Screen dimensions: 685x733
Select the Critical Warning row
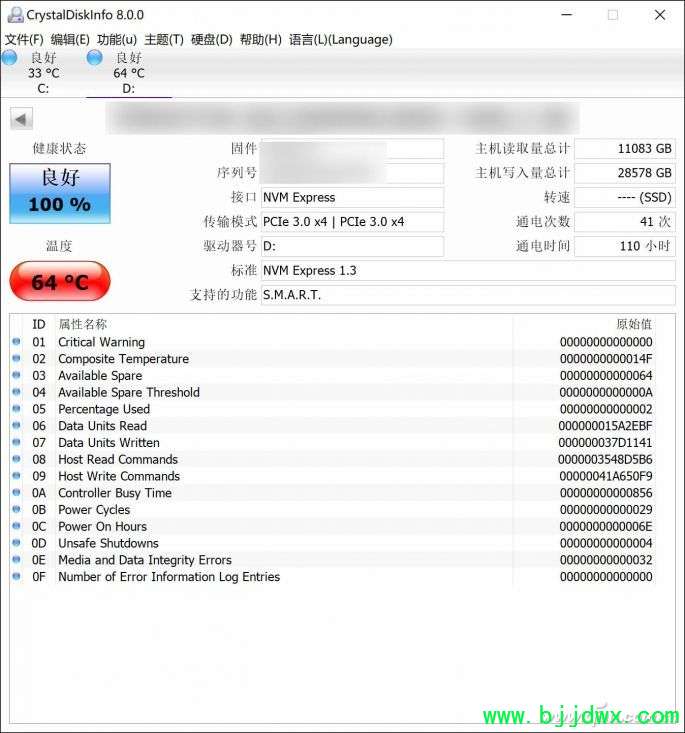[332, 342]
